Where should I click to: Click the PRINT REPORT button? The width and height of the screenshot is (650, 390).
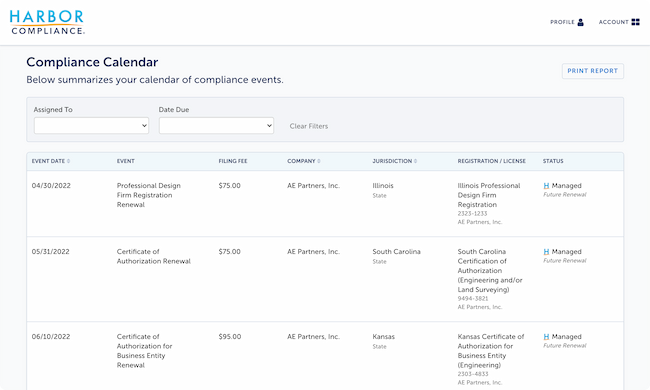(593, 71)
